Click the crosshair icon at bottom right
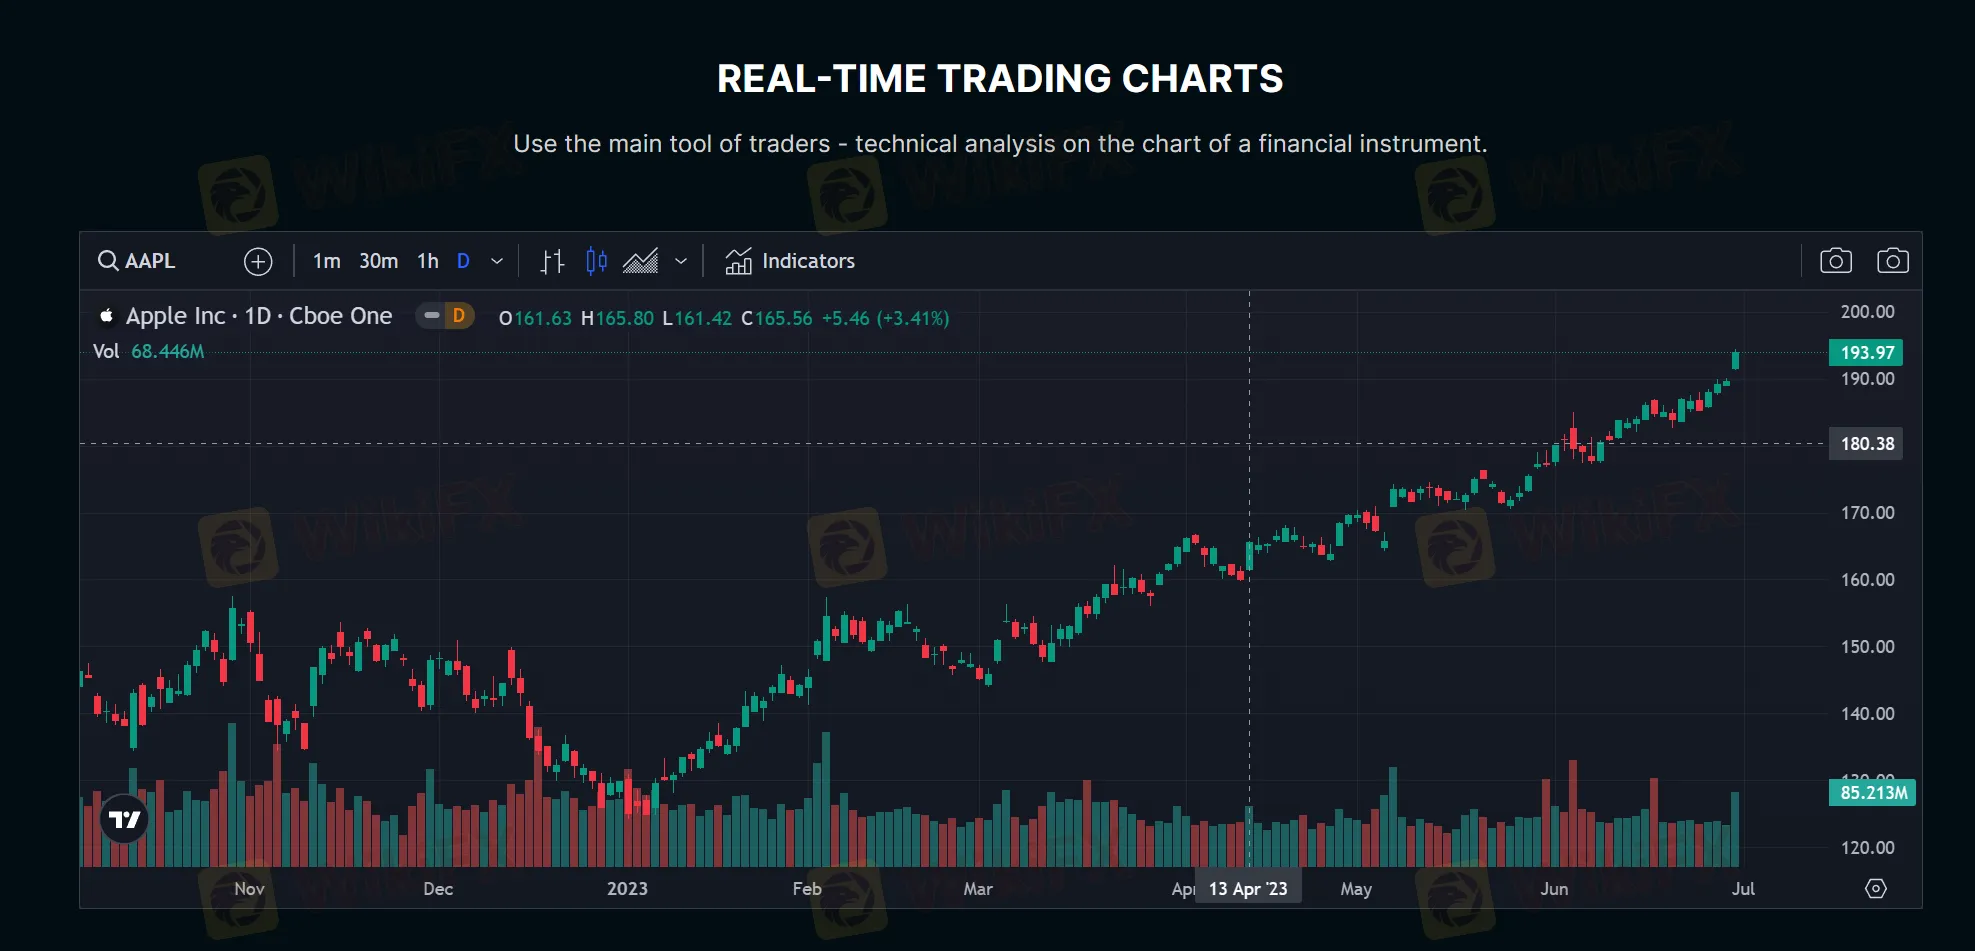This screenshot has height=951, width=1975. pyautogui.click(x=1875, y=888)
